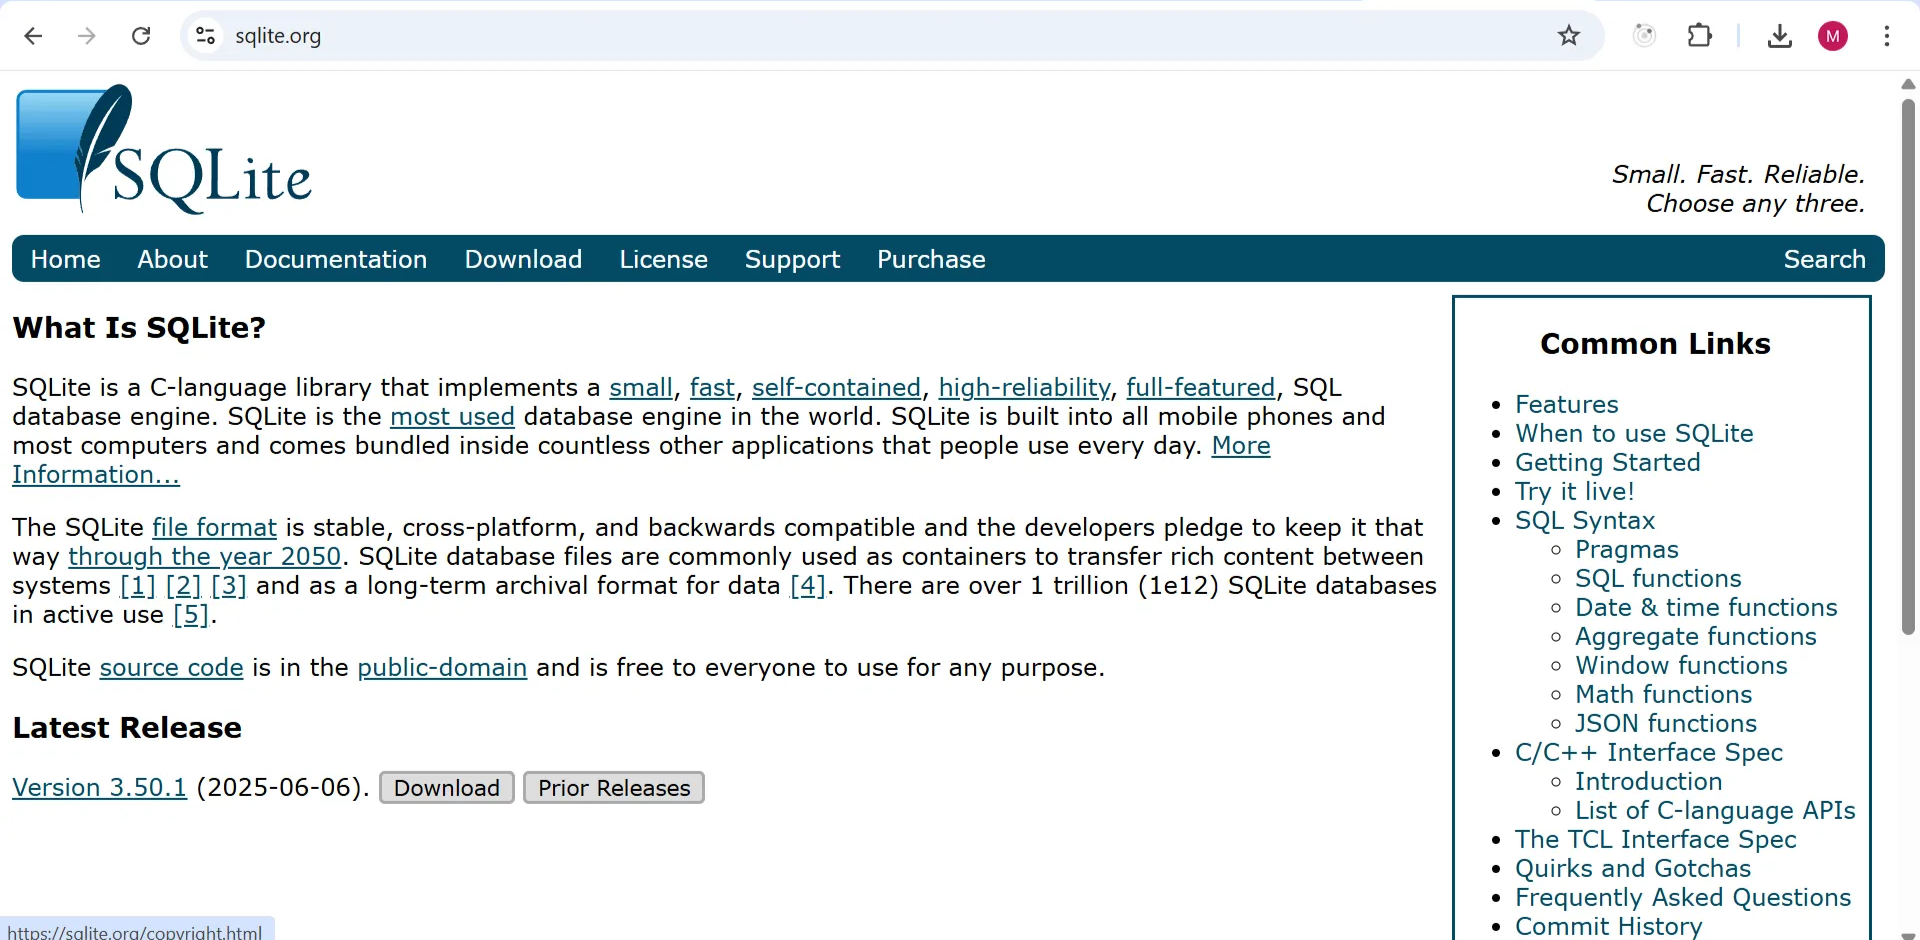
Task: Open the Documentation menu item
Action: click(335, 259)
